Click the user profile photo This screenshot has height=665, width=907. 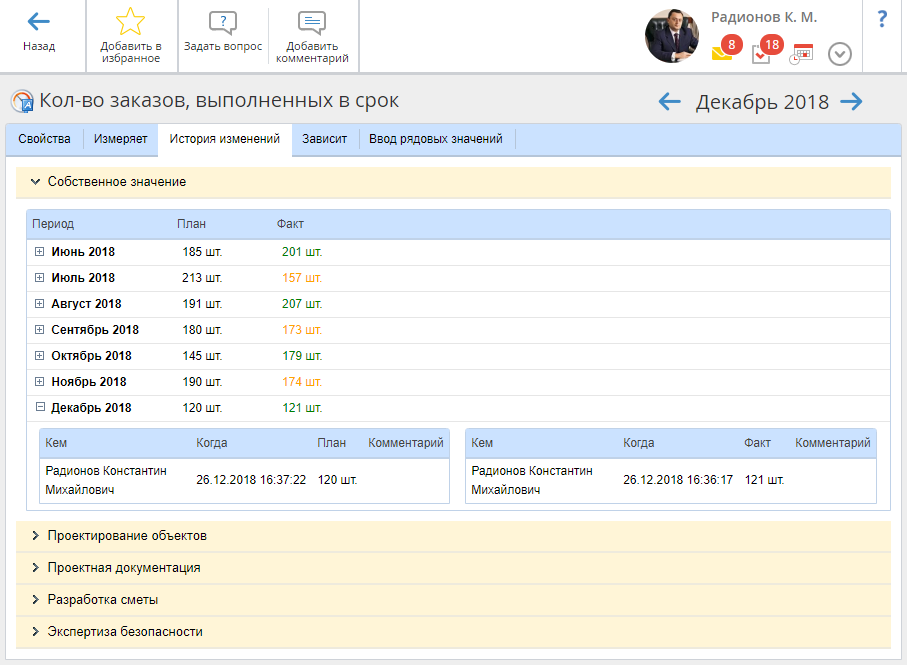point(671,37)
